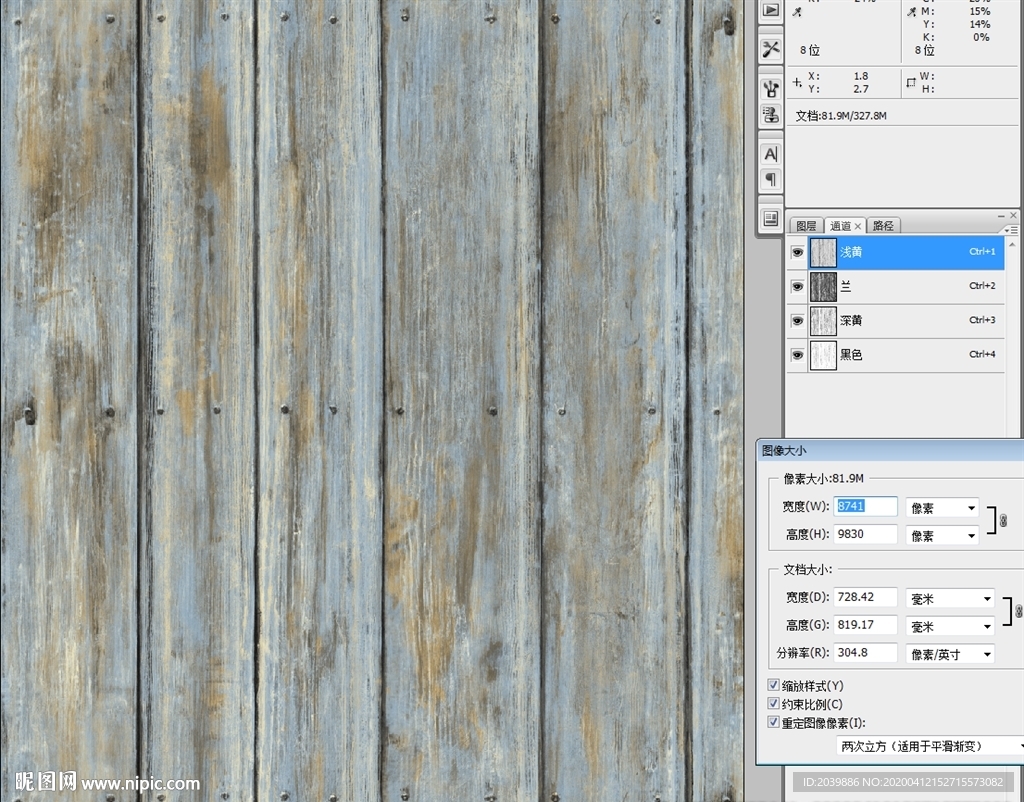Image resolution: width=1024 pixels, height=802 pixels.
Task: Click the resolution field showing 304.8
Action: 865,652
